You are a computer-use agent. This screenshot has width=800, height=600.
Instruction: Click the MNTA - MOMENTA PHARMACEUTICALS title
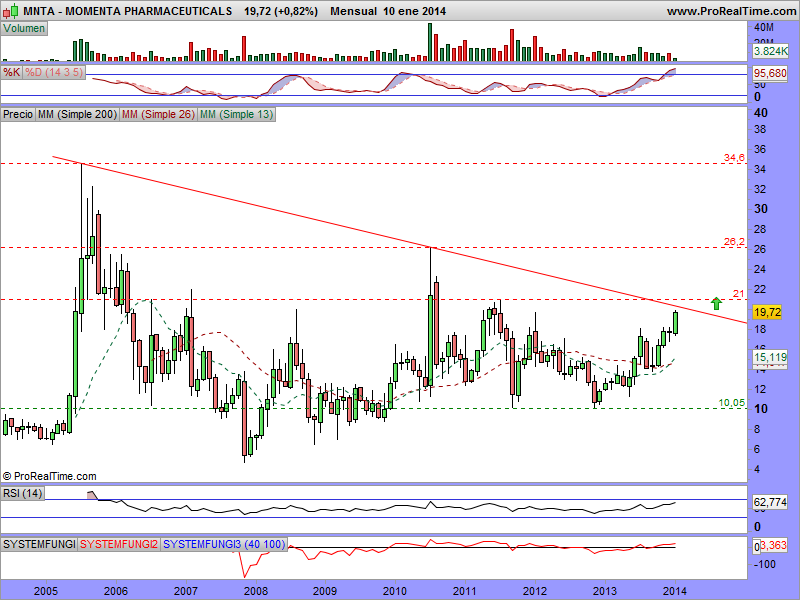(x=128, y=11)
